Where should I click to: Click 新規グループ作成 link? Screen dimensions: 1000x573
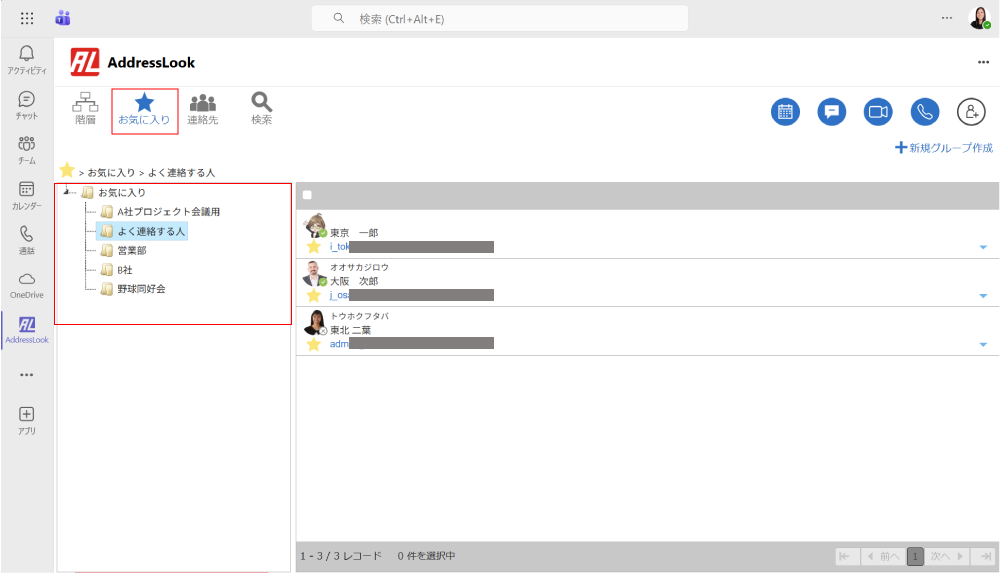pyautogui.click(x=944, y=148)
